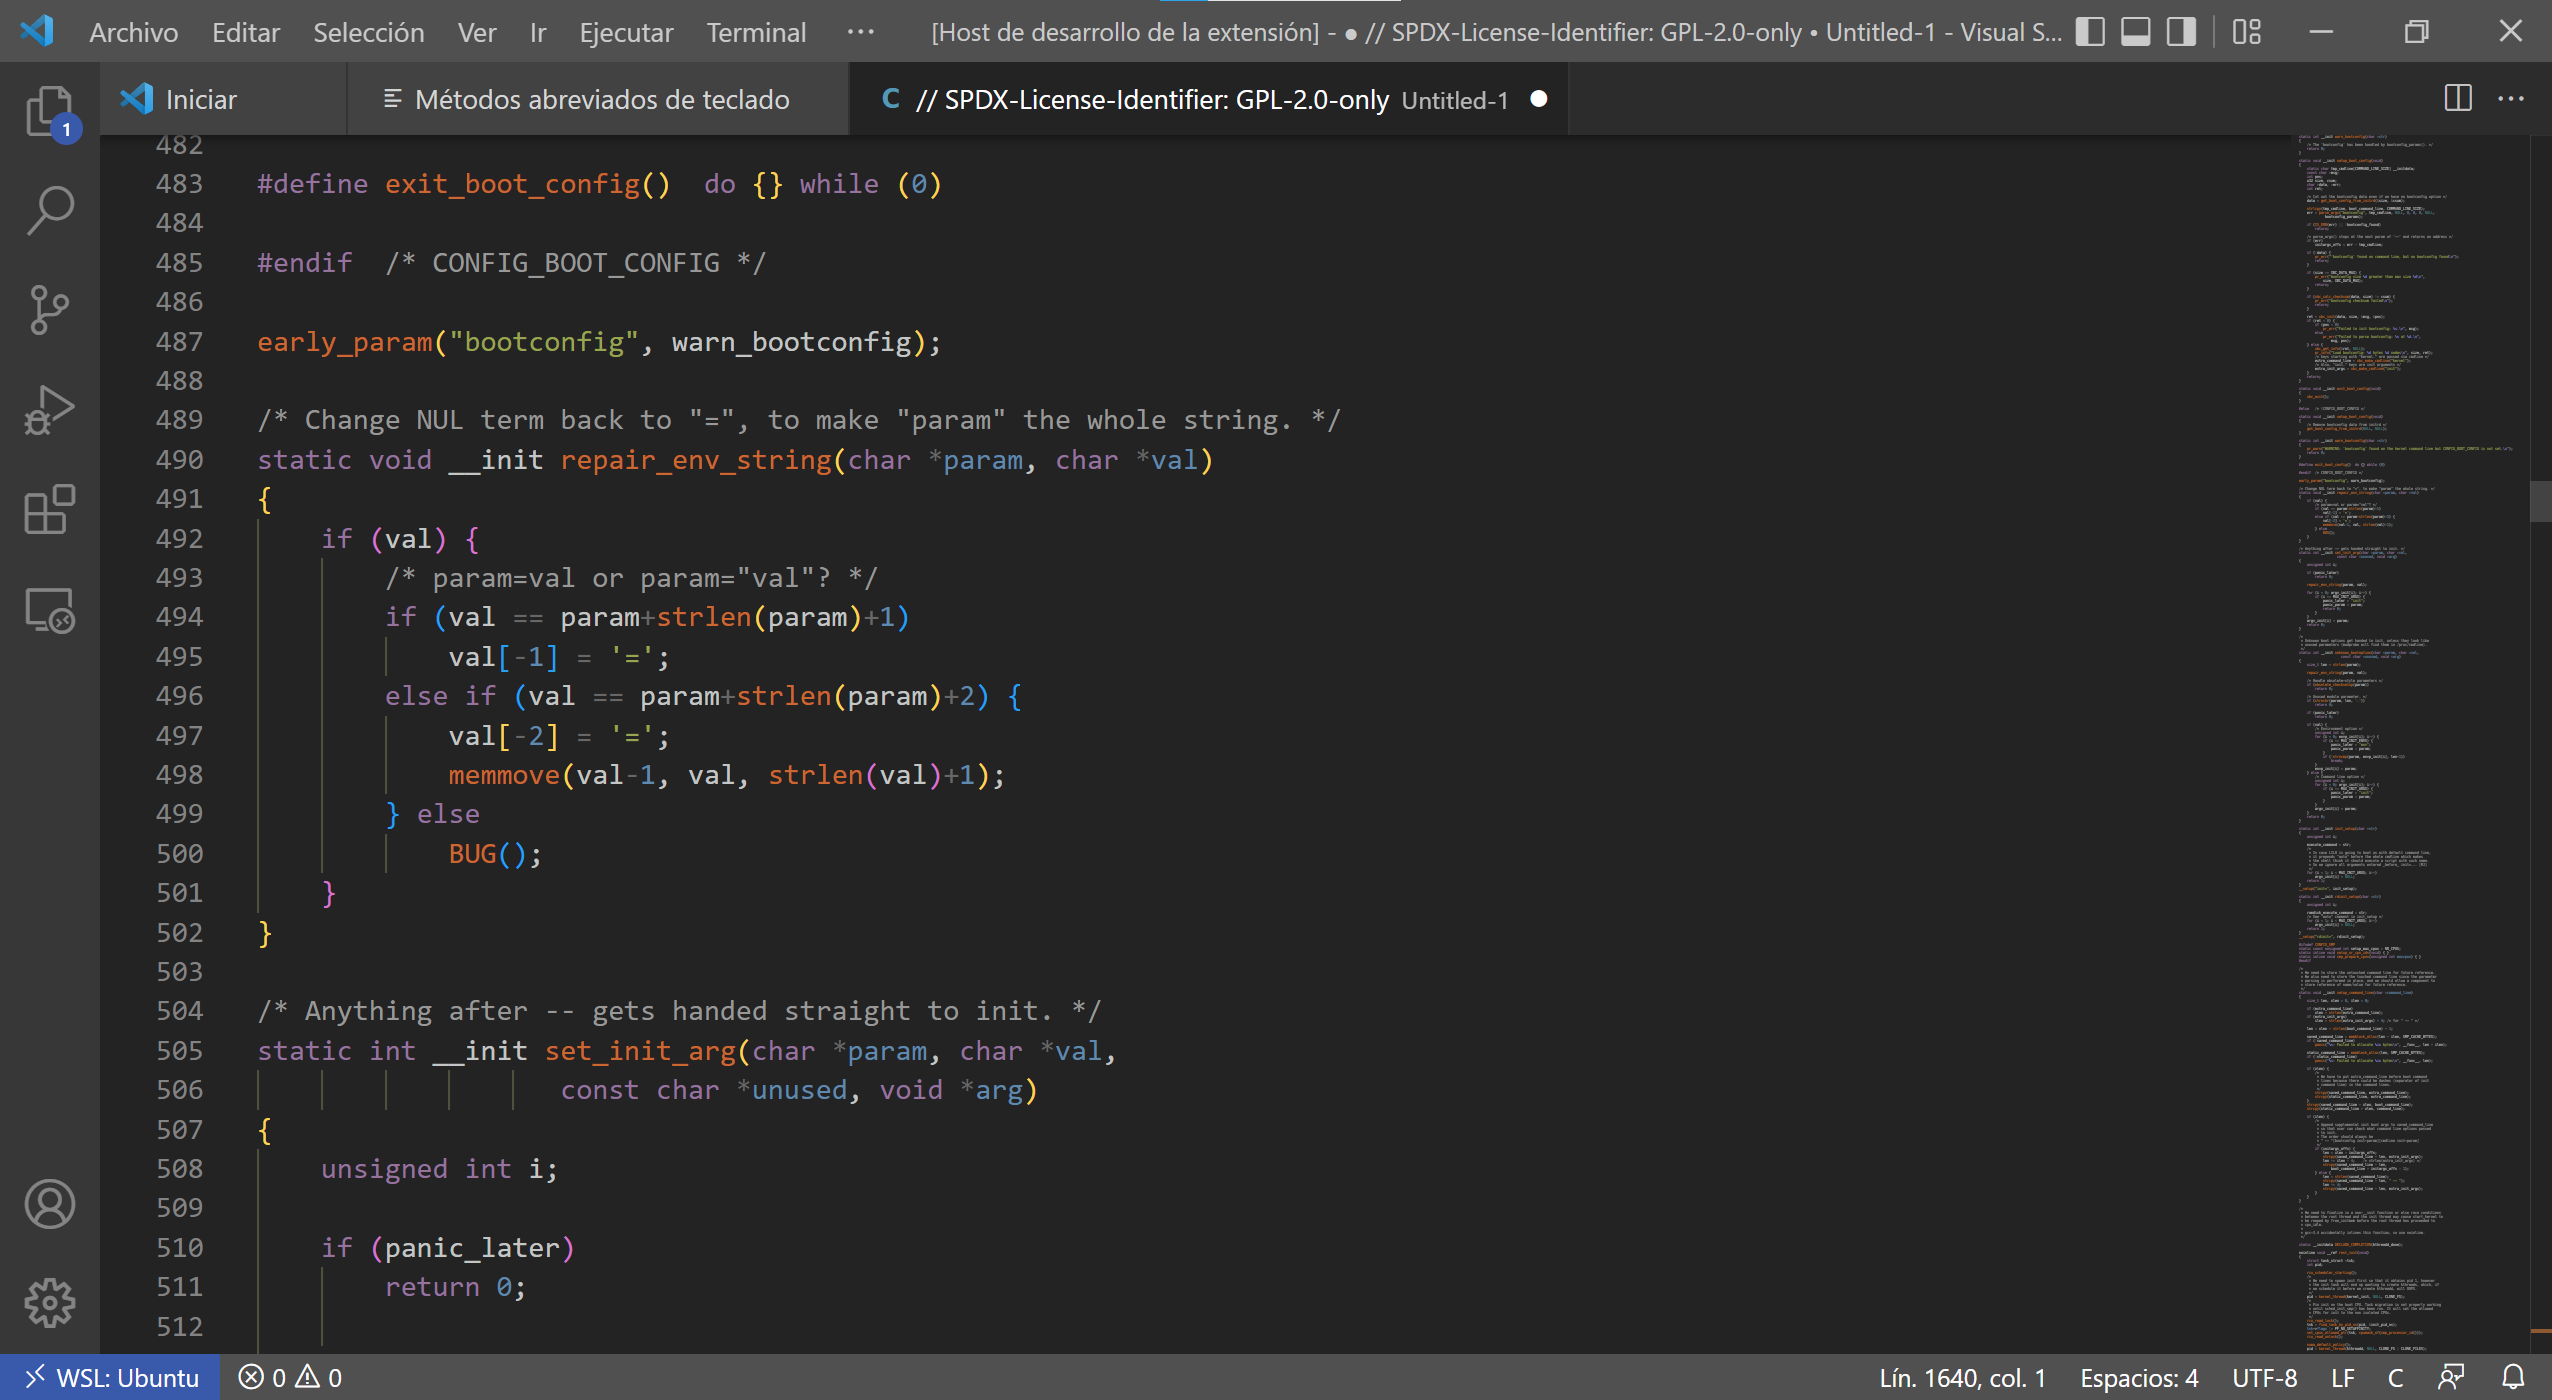Open the Explorer view in activity bar
Viewport: 2552px width, 1400px height.
[49, 112]
